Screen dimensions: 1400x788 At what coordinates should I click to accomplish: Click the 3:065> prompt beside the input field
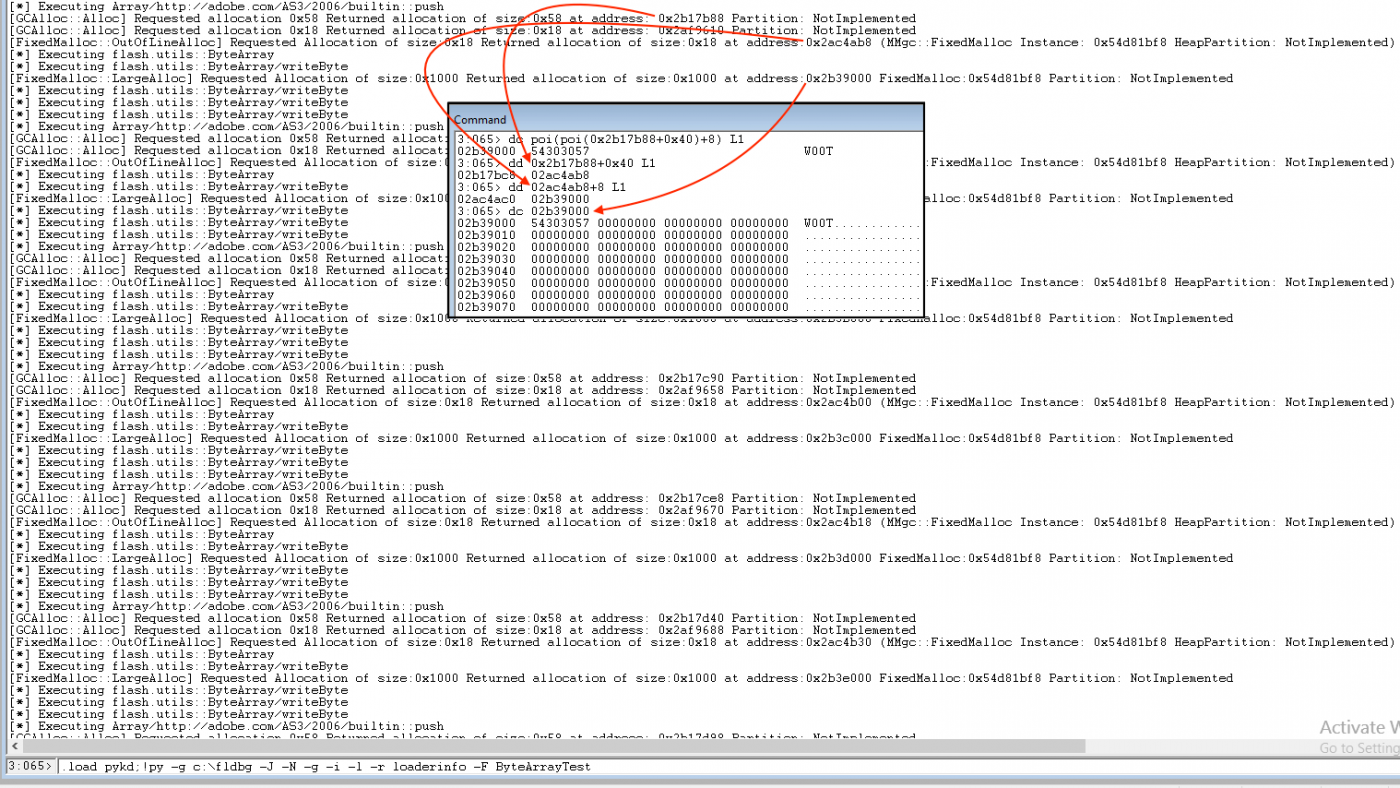[26, 766]
